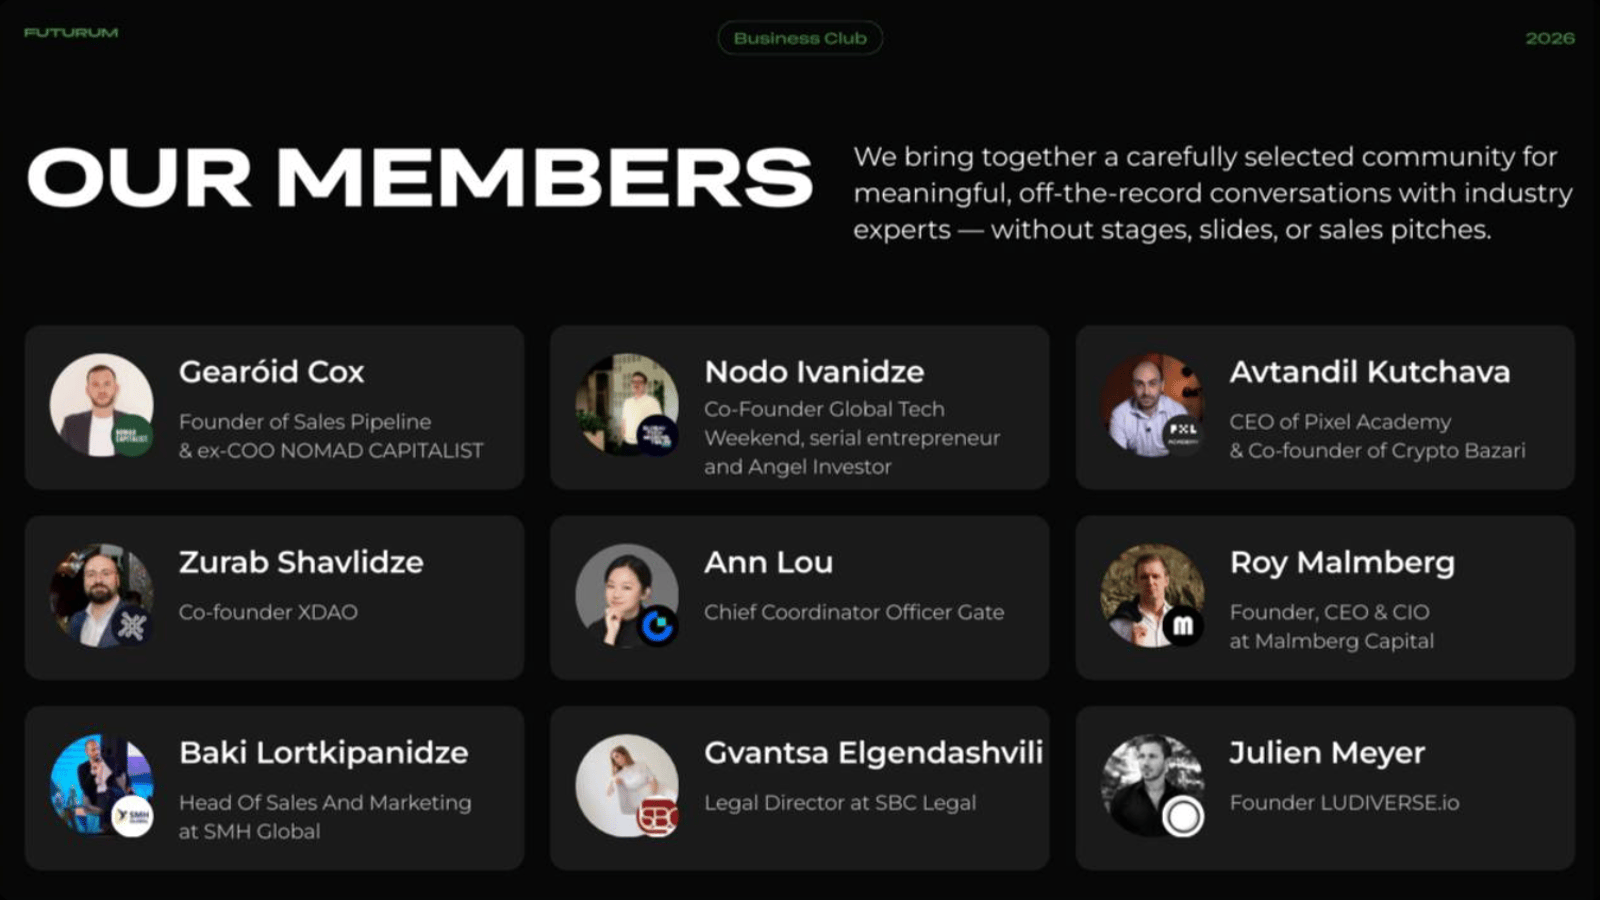Viewport: 1600px width, 900px height.
Task: Click the LUDIVERSE badge icon
Action: tap(1183, 816)
